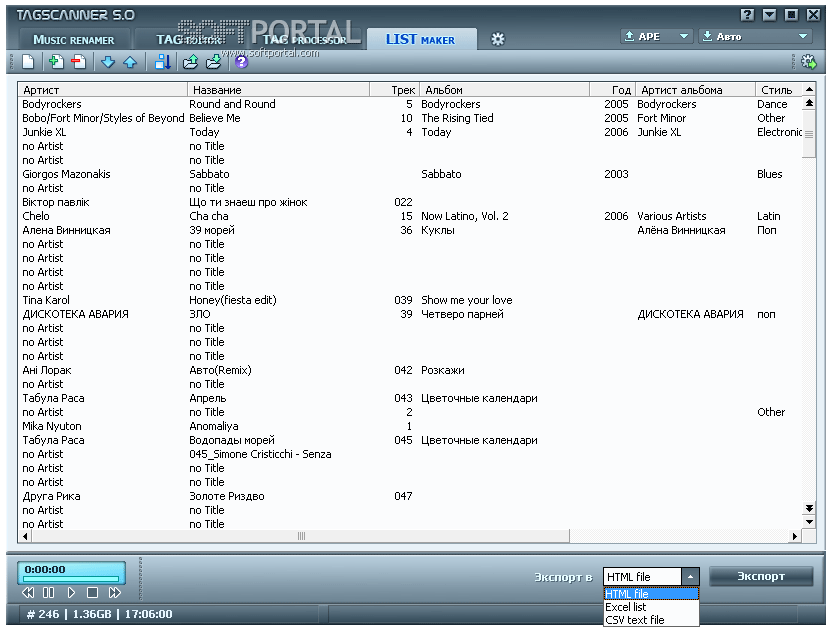
Task: Add files with the green plus icon
Action: tap(56, 62)
